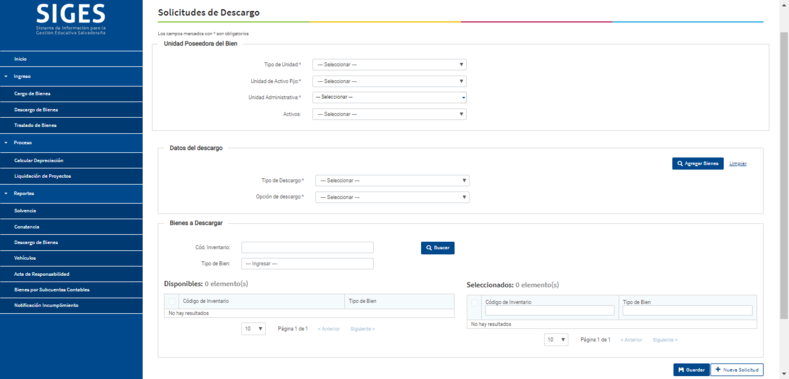Open the Unidad Administrativa dropdown

pos(389,97)
